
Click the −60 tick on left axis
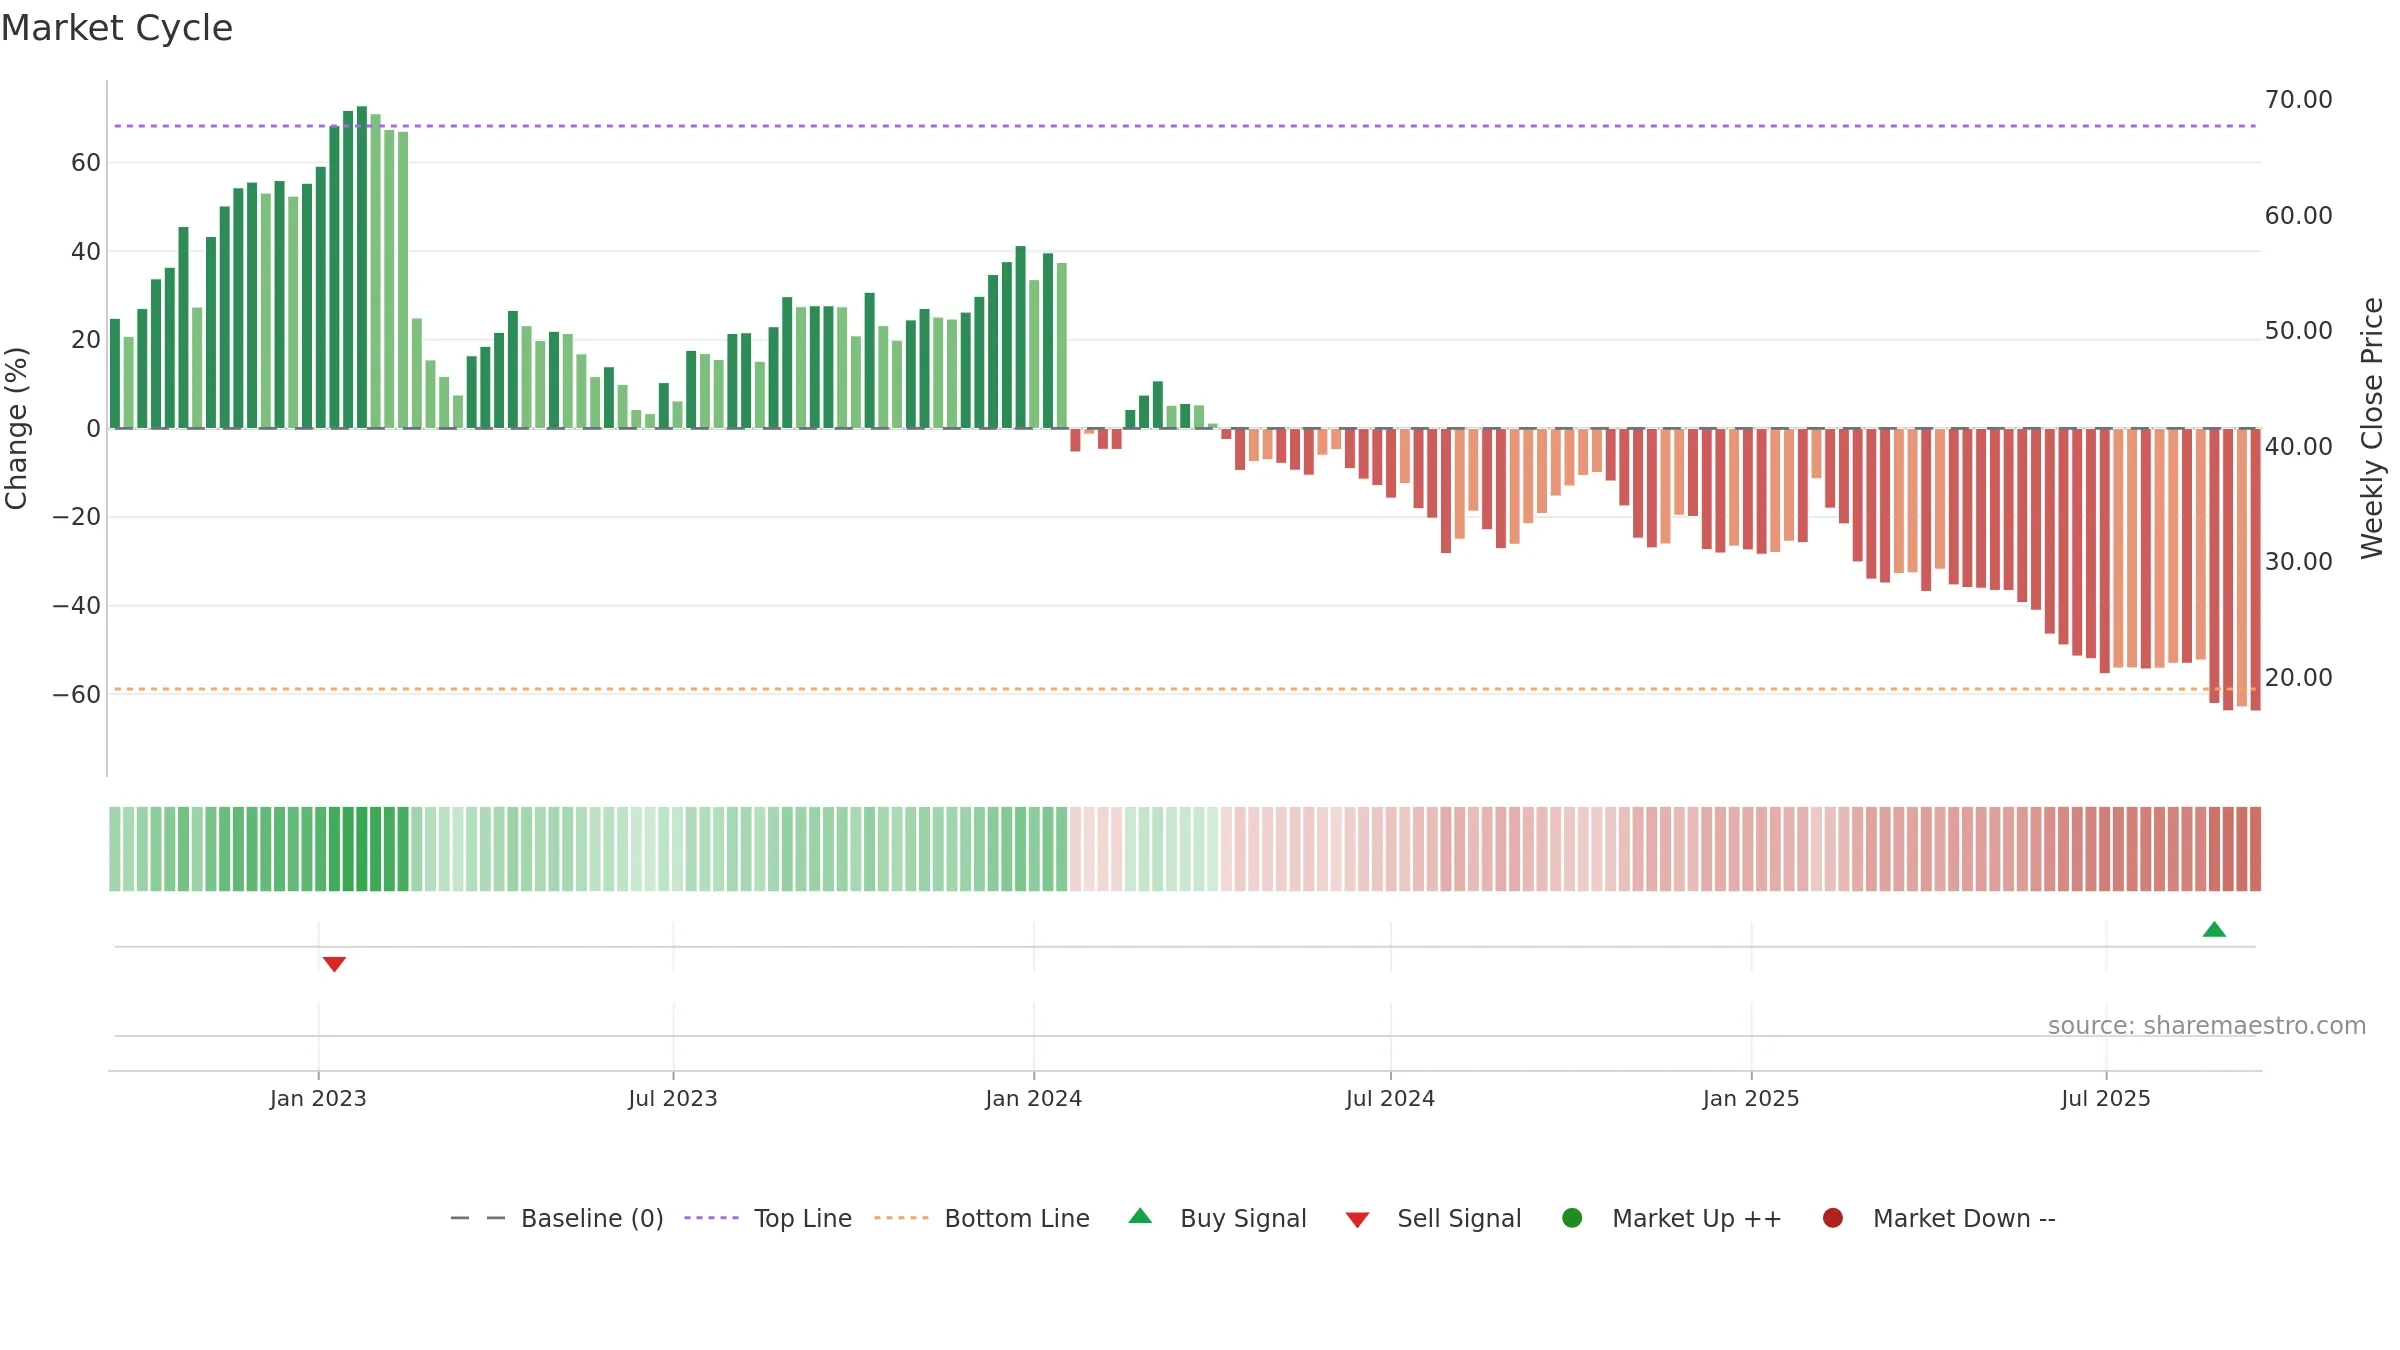77,695
